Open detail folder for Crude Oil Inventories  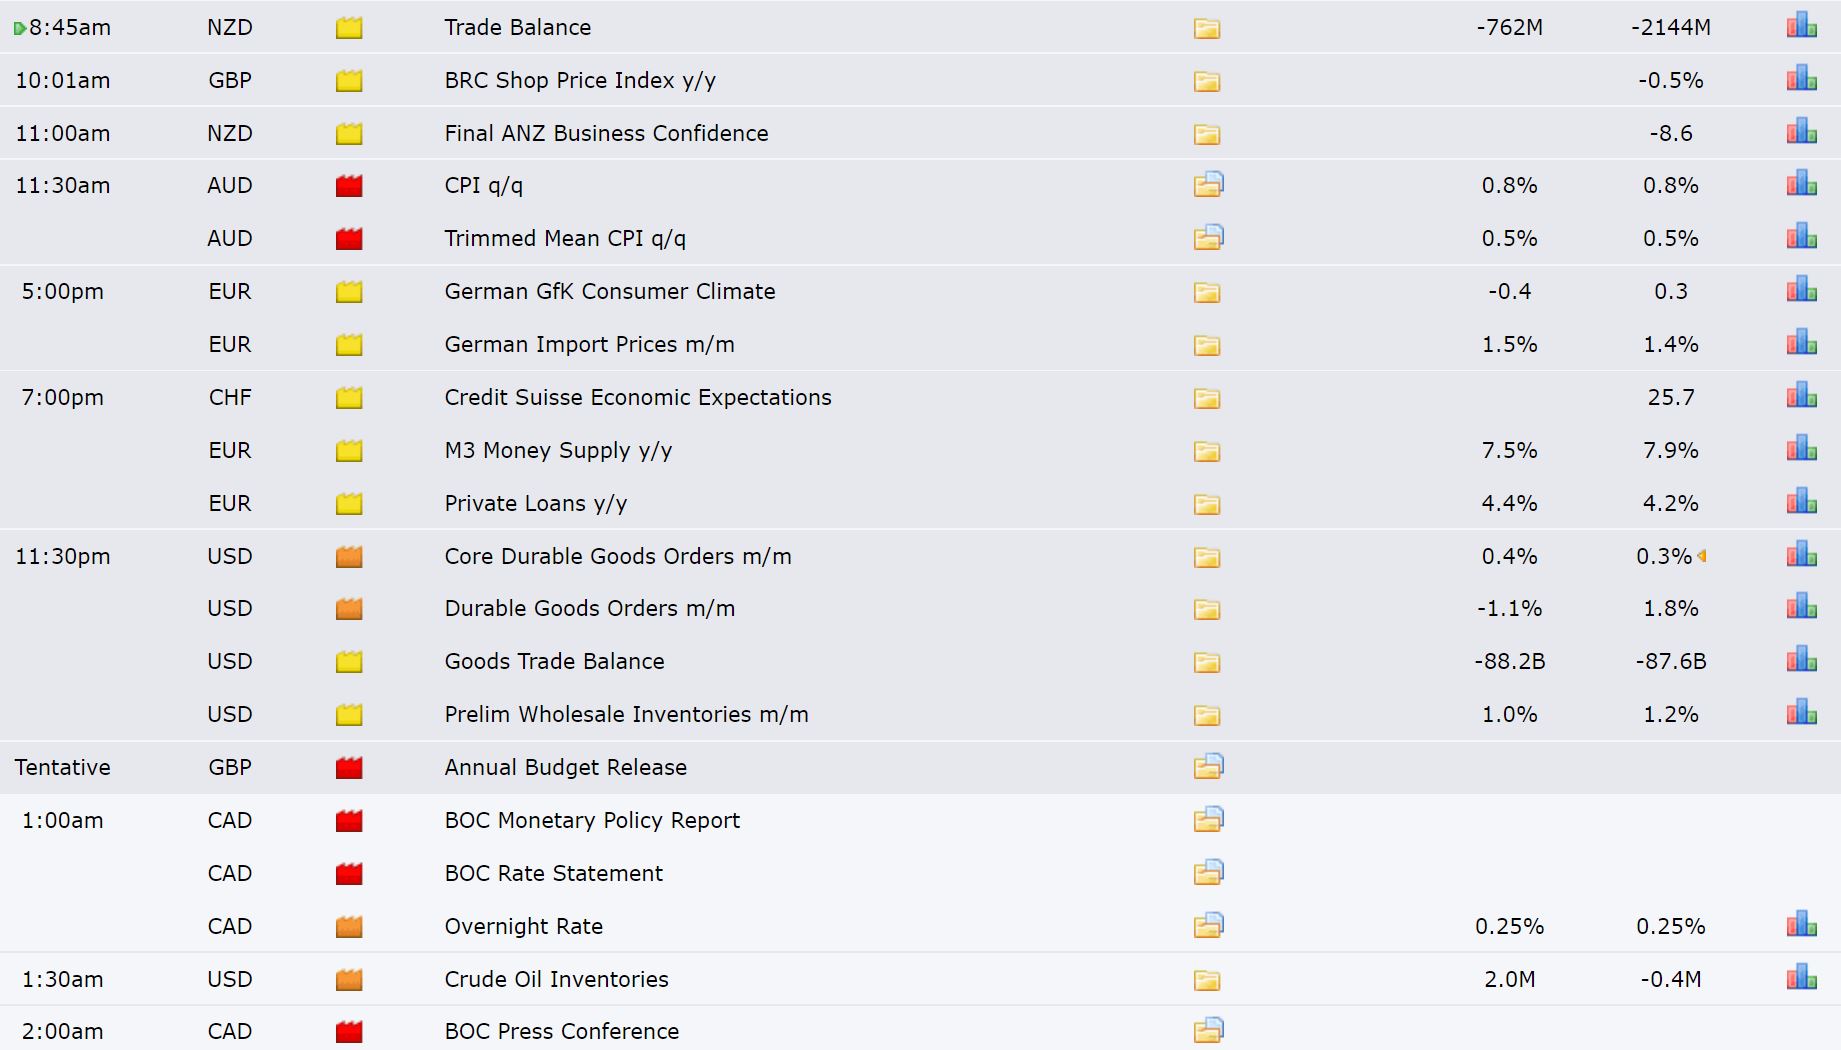[1207, 980]
